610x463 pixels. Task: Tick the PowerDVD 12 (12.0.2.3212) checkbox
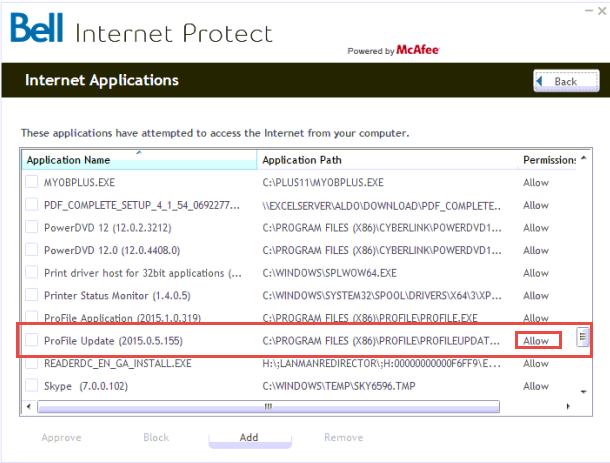click(32, 227)
